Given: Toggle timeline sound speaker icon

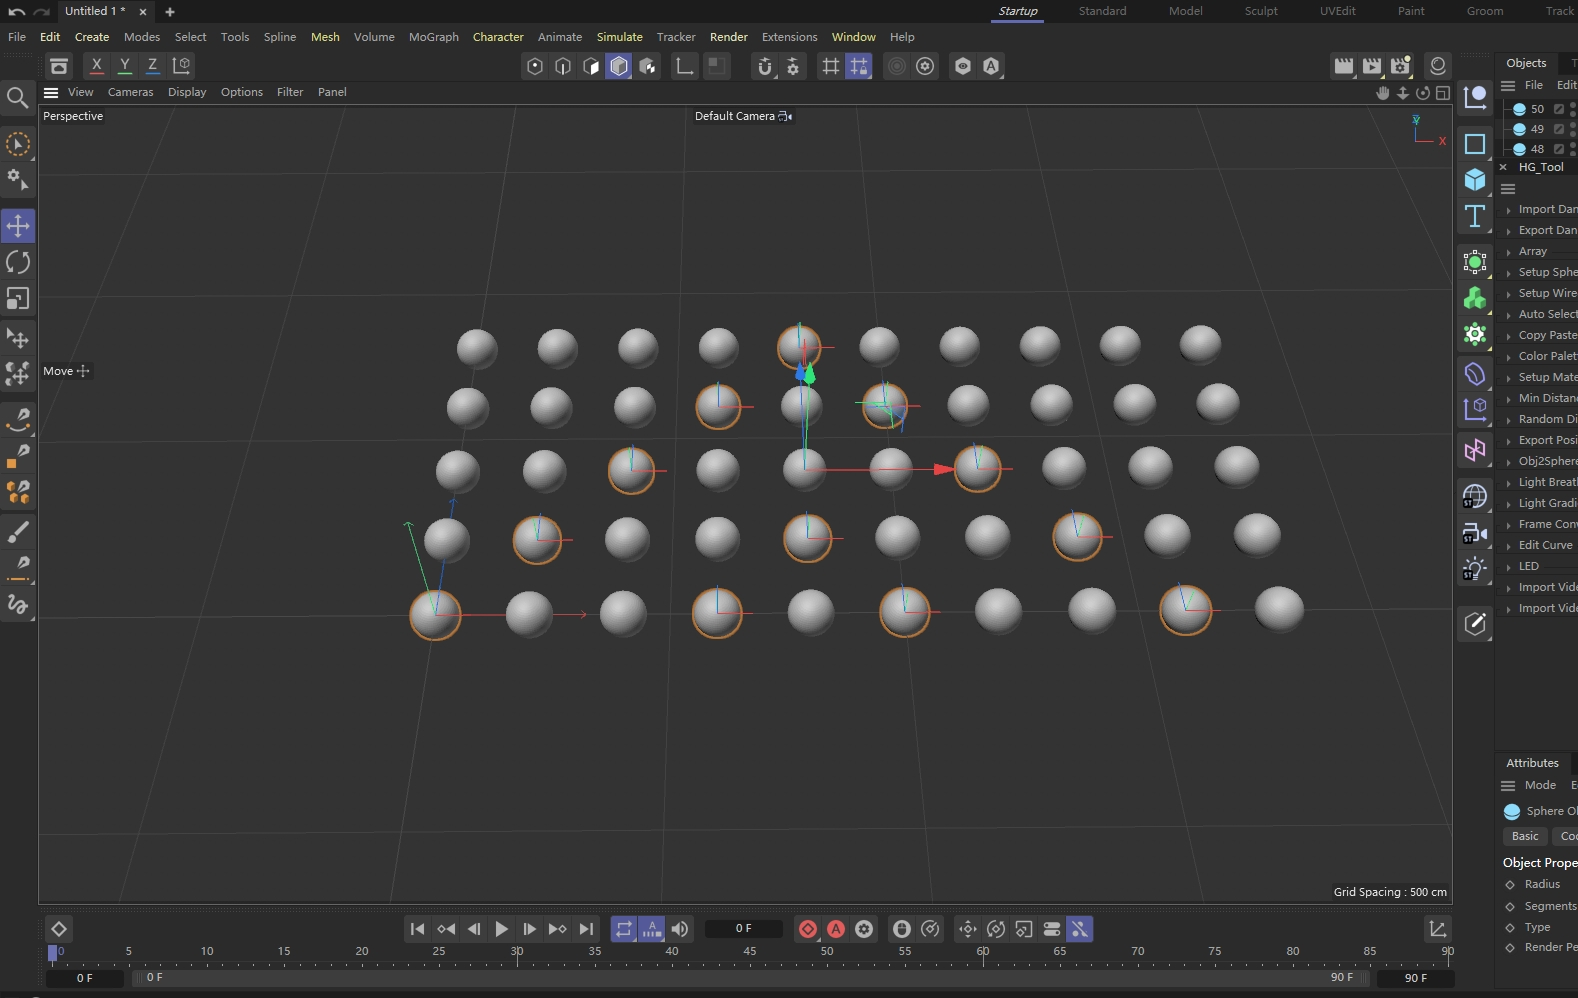Looking at the screenshot, I should [680, 929].
